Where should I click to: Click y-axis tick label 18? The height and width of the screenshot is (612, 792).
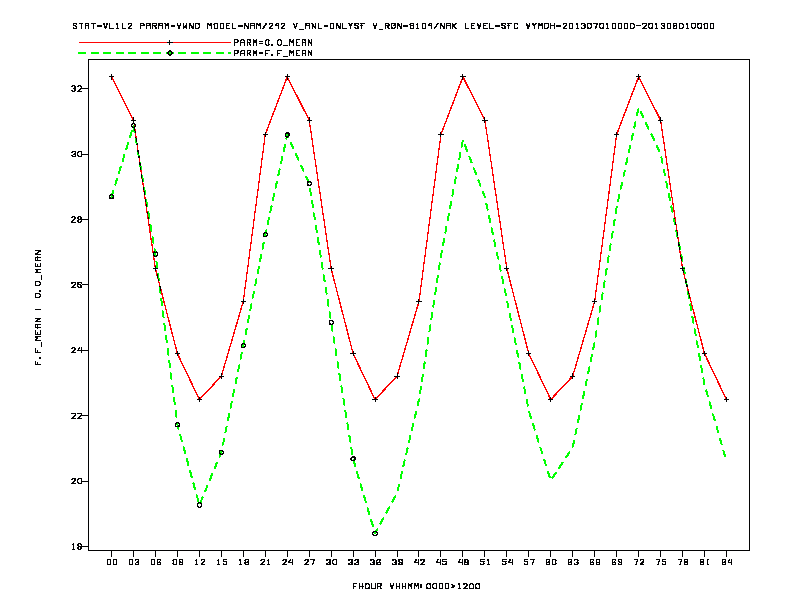76,546
